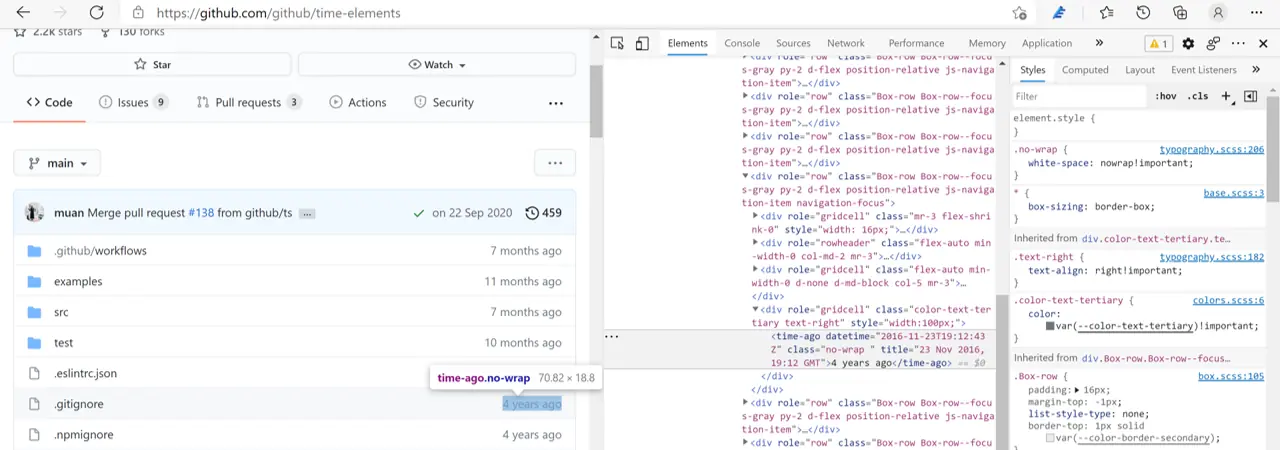Toggle the computed styles sidebar pane icon
The width and height of the screenshot is (1280, 450).
click(1250, 97)
